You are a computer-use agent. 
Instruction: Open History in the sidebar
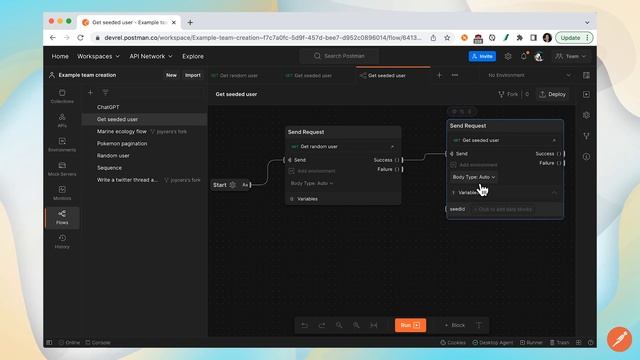(62, 242)
